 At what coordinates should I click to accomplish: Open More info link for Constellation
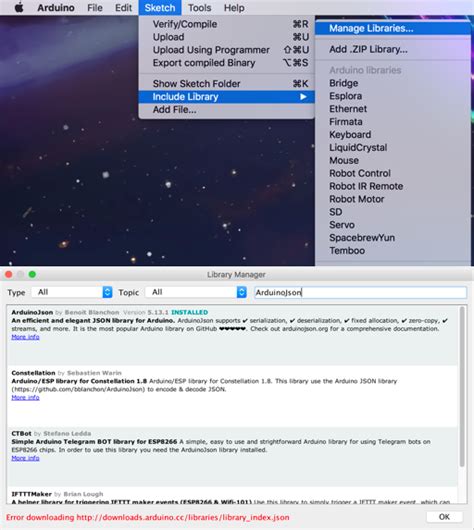(25, 398)
